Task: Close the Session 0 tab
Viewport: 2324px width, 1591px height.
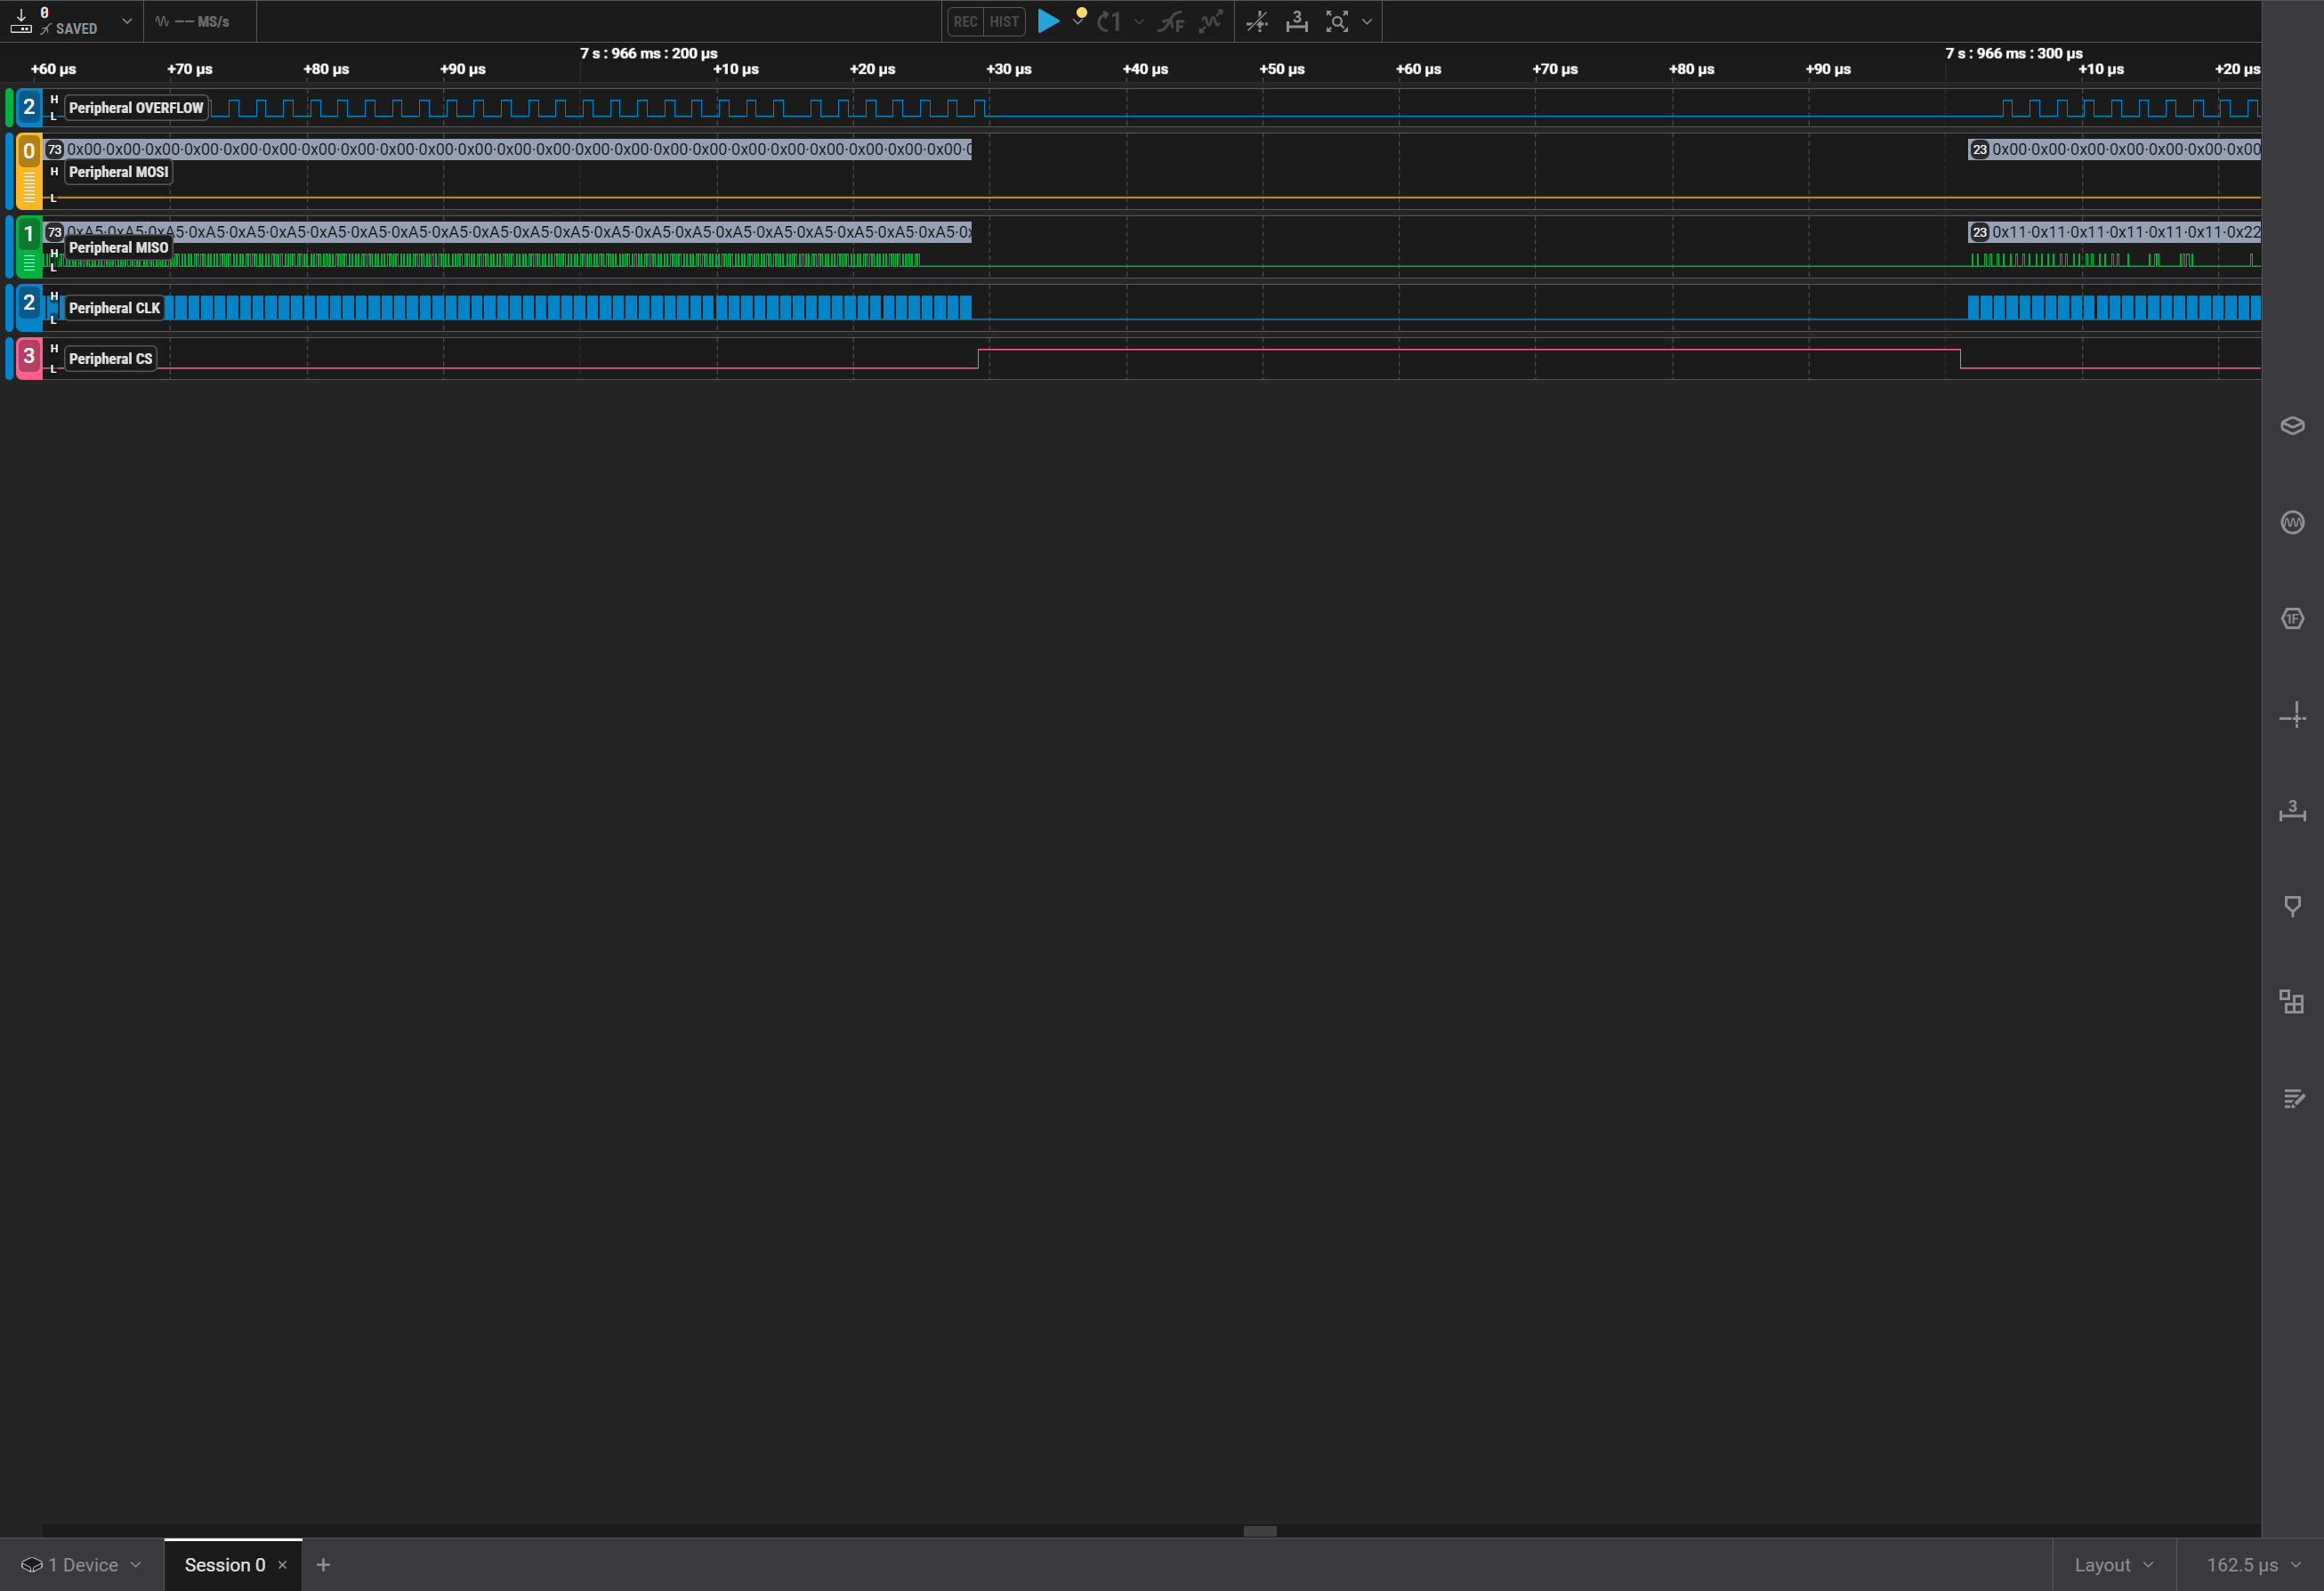Action: click(x=282, y=1565)
